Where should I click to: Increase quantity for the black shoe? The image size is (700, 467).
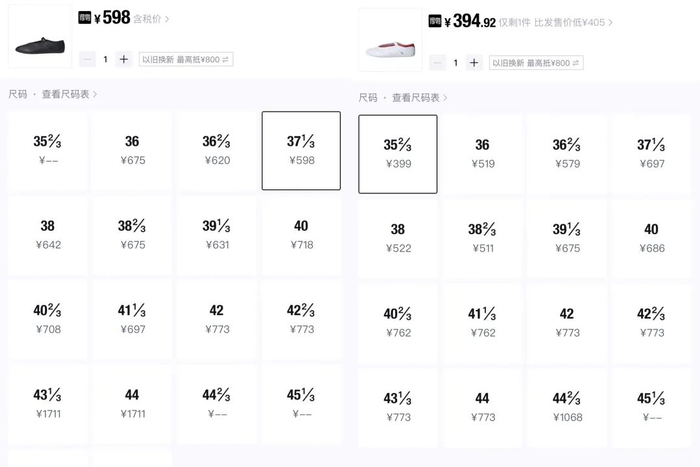tap(124, 59)
